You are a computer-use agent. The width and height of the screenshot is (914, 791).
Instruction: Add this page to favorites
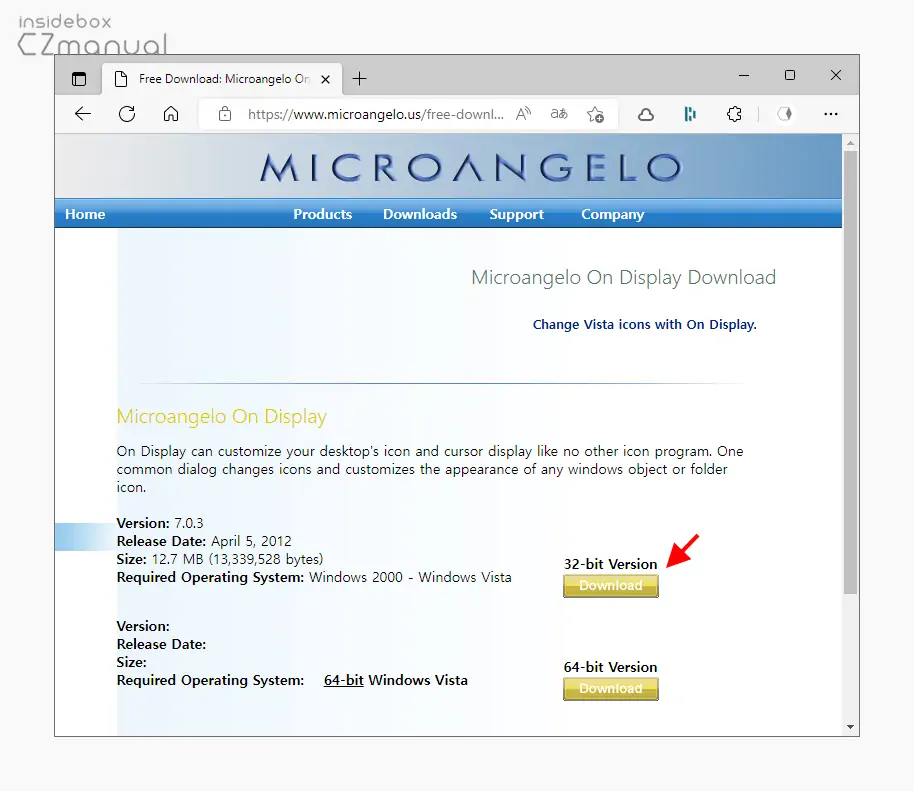[x=595, y=114]
